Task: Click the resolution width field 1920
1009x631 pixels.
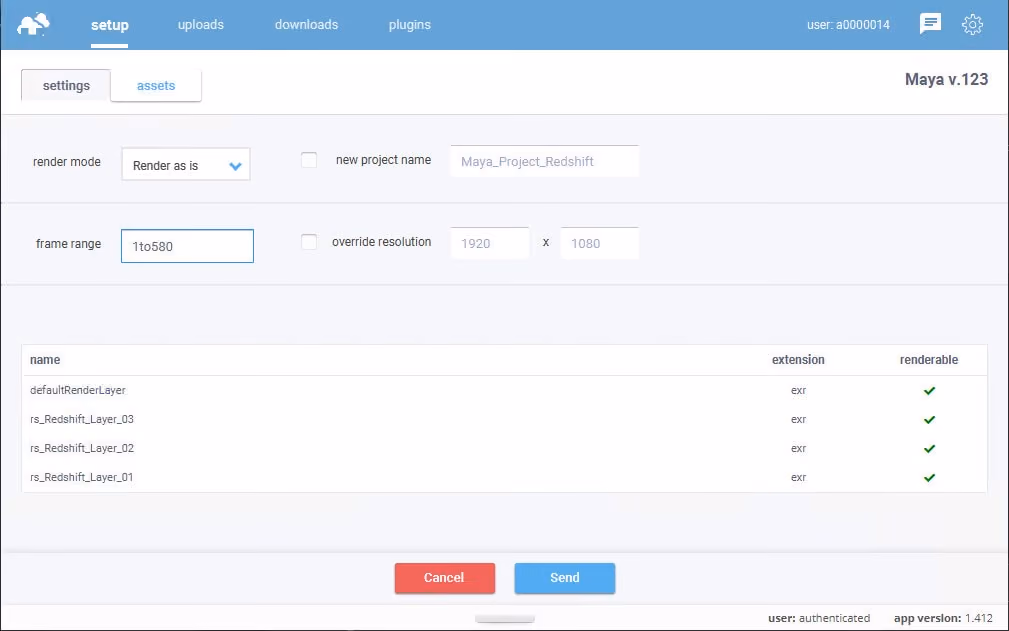Action: (x=490, y=243)
